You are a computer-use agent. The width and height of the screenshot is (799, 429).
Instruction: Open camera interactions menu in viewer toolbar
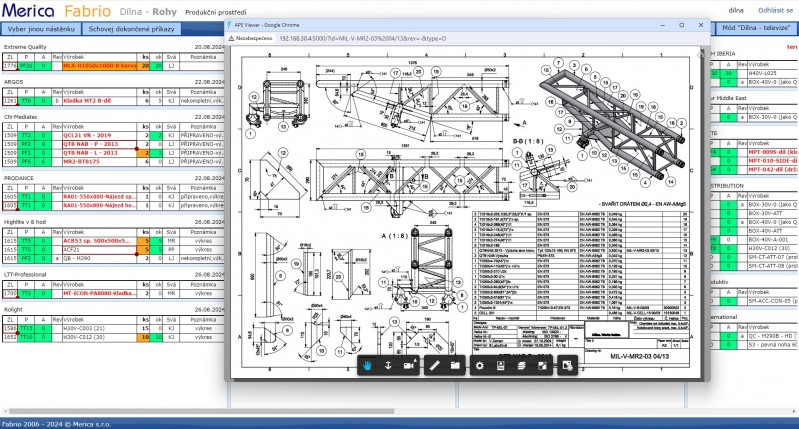[409, 366]
